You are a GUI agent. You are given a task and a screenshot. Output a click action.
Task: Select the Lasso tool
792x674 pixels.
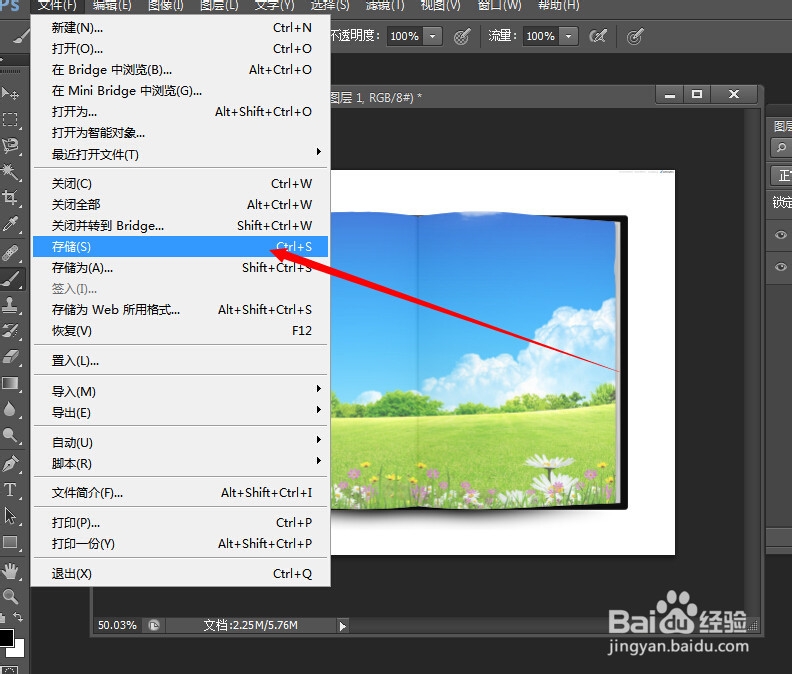(x=10, y=146)
